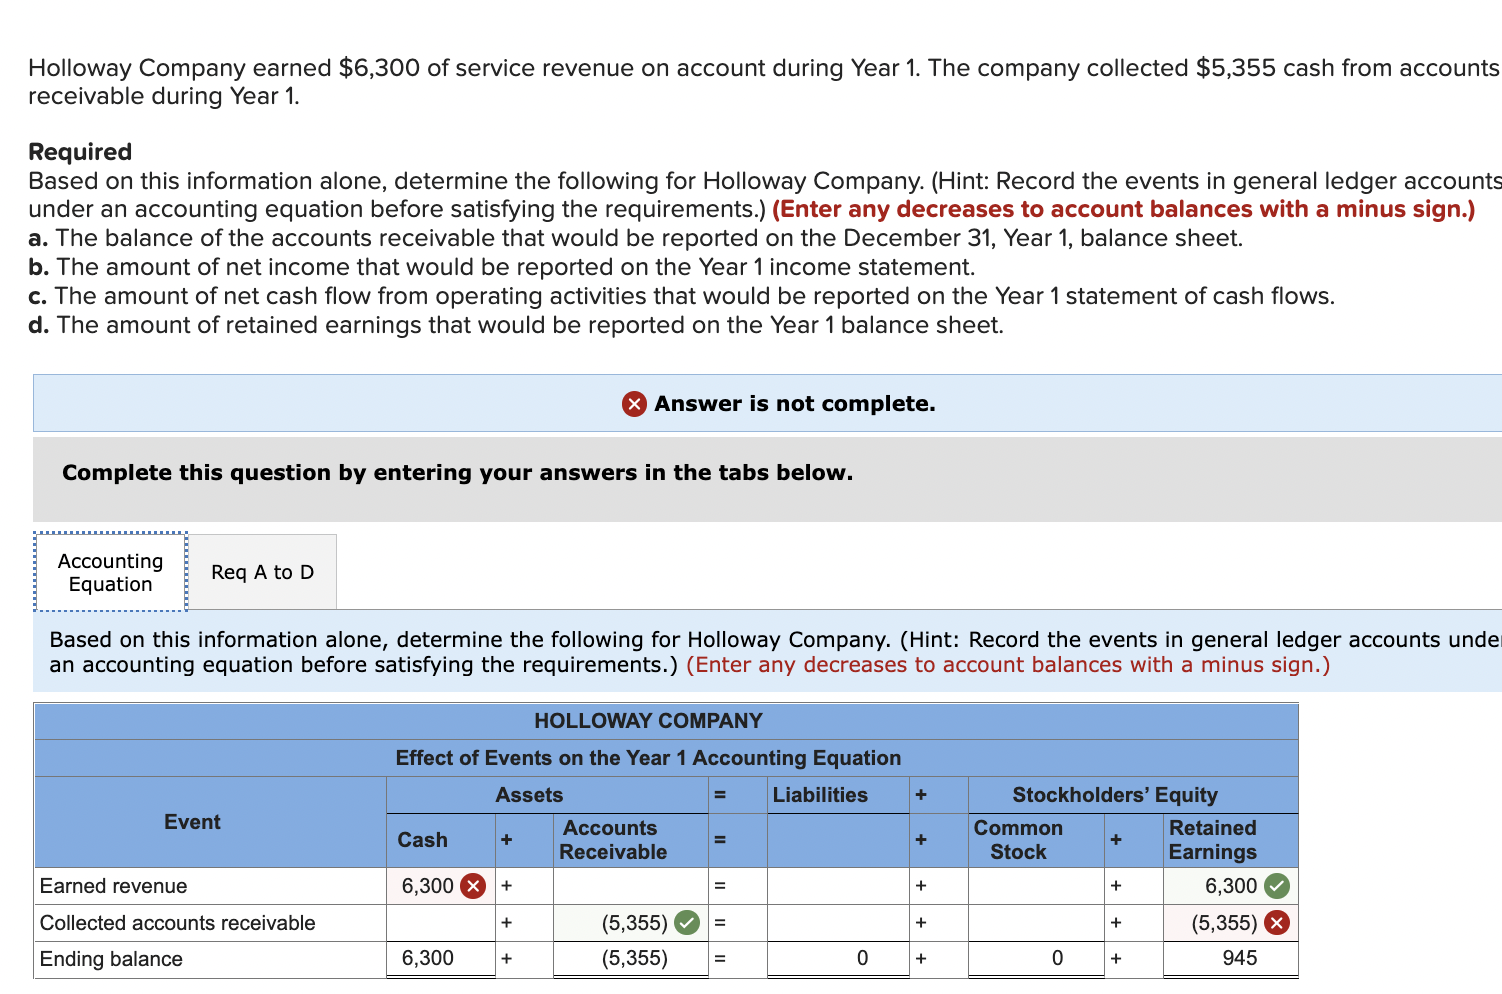Image resolution: width=1502 pixels, height=994 pixels.
Task: Click the 'Answer is not complete.' message
Action: point(795,404)
